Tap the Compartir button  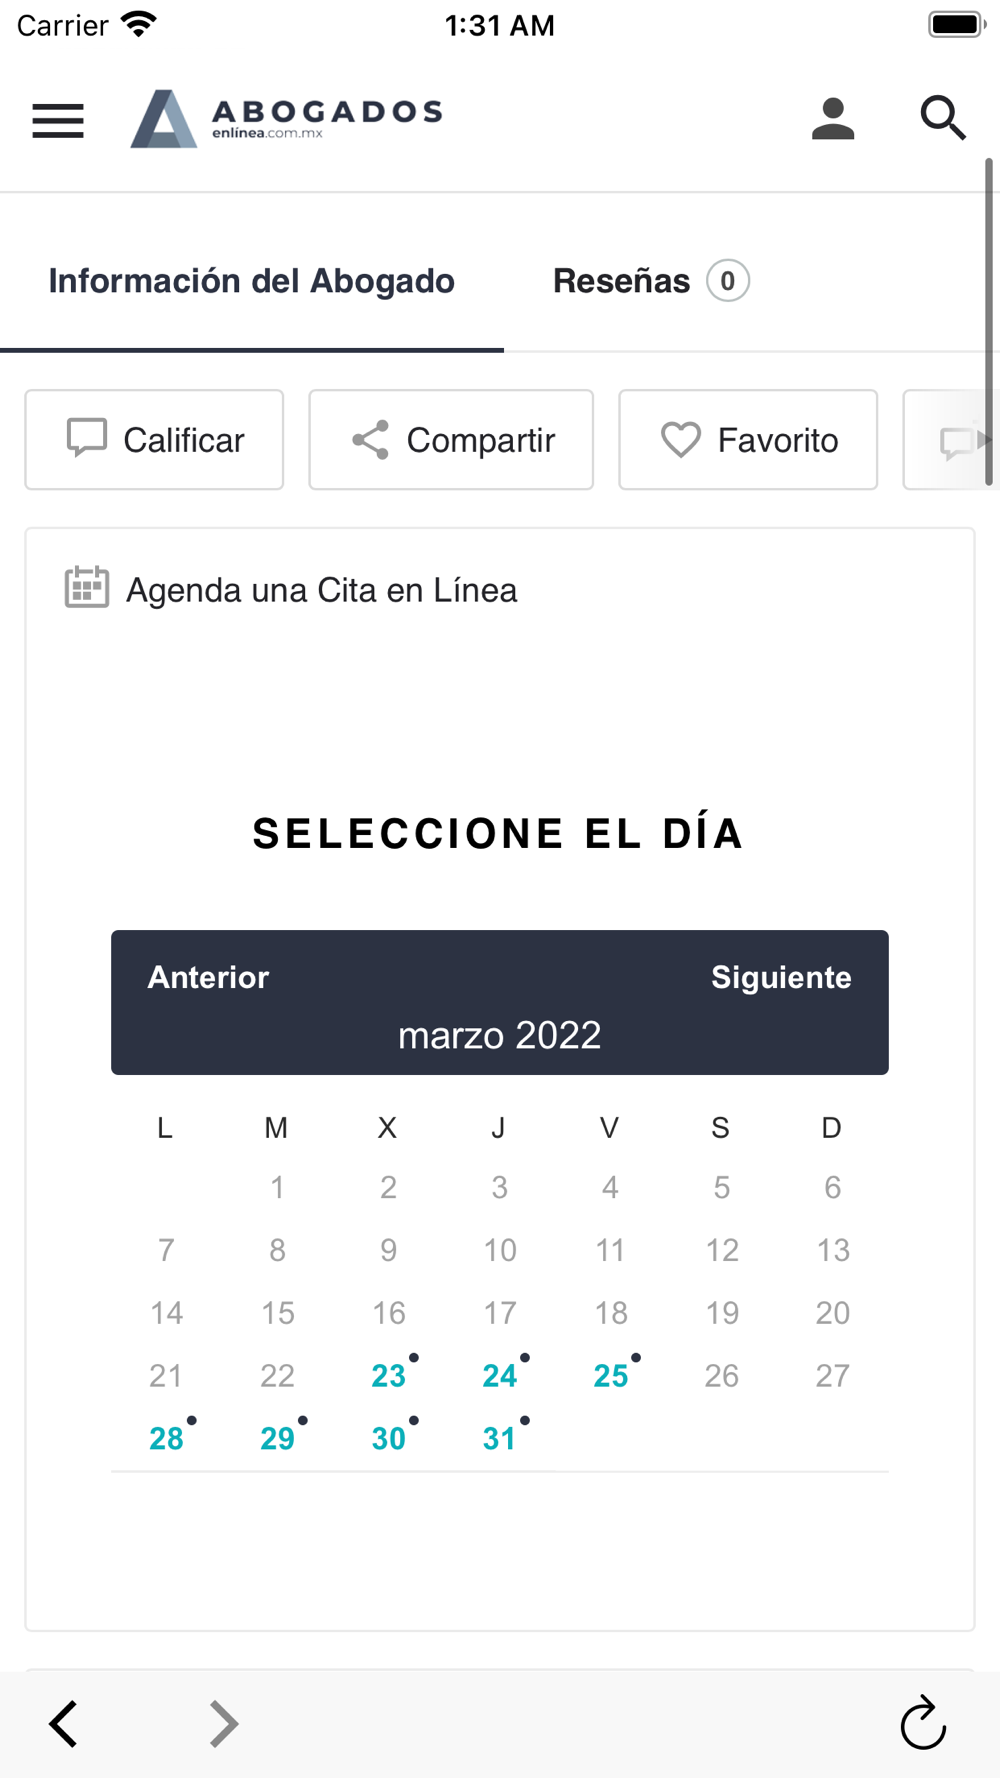[451, 440]
